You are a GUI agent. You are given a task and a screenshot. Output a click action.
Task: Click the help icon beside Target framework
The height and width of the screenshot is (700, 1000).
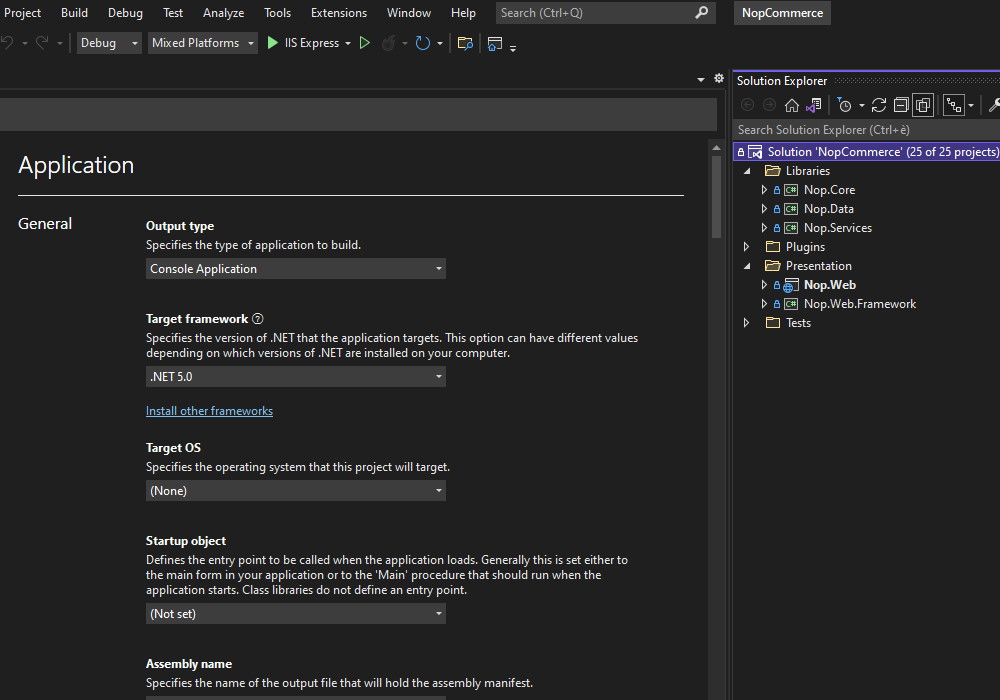(258, 319)
